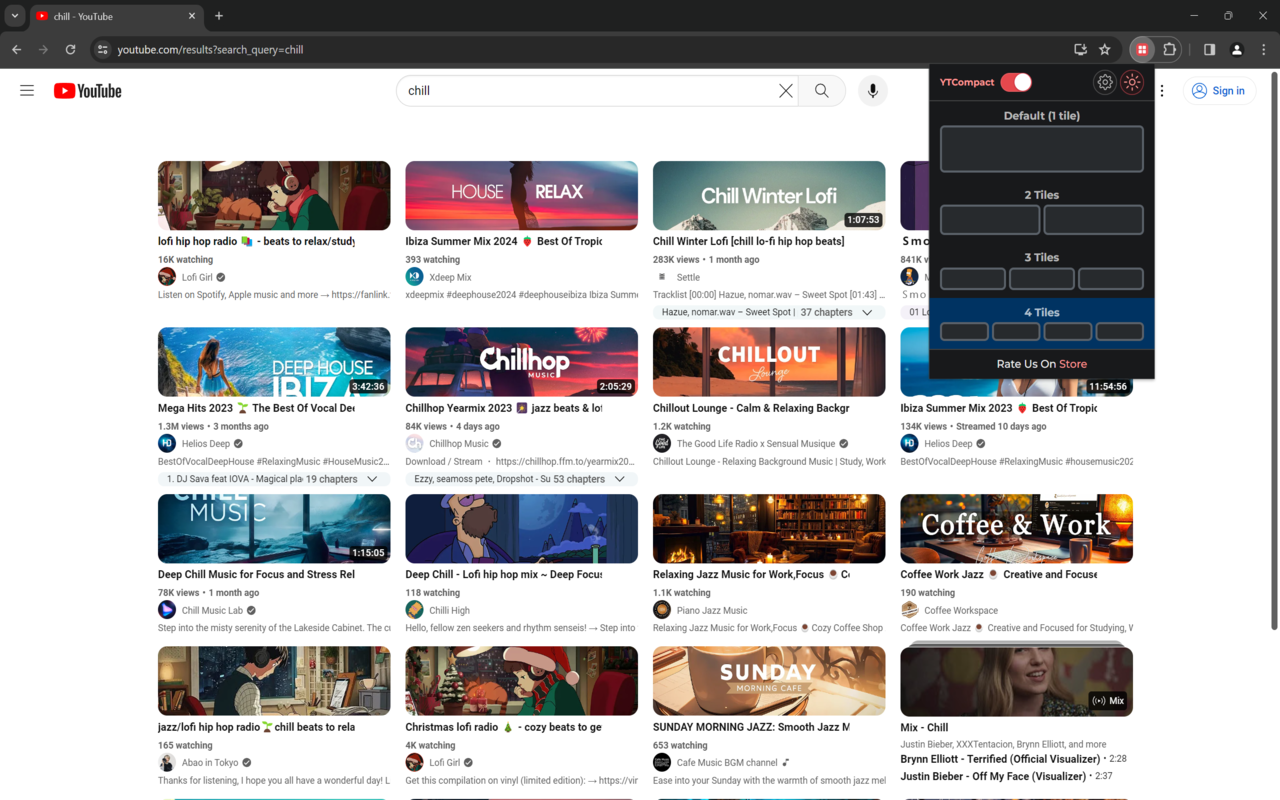This screenshot has width=1280, height=800.
Task: Click the YTCompact extension icon in the toolbar
Action: pyautogui.click(x=1142, y=49)
